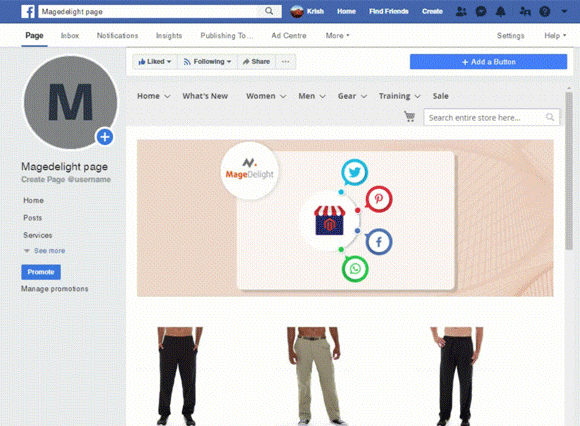Click the search magnifier in Facebook bar
Viewport: 580px width, 426px height.
pos(269,11)
